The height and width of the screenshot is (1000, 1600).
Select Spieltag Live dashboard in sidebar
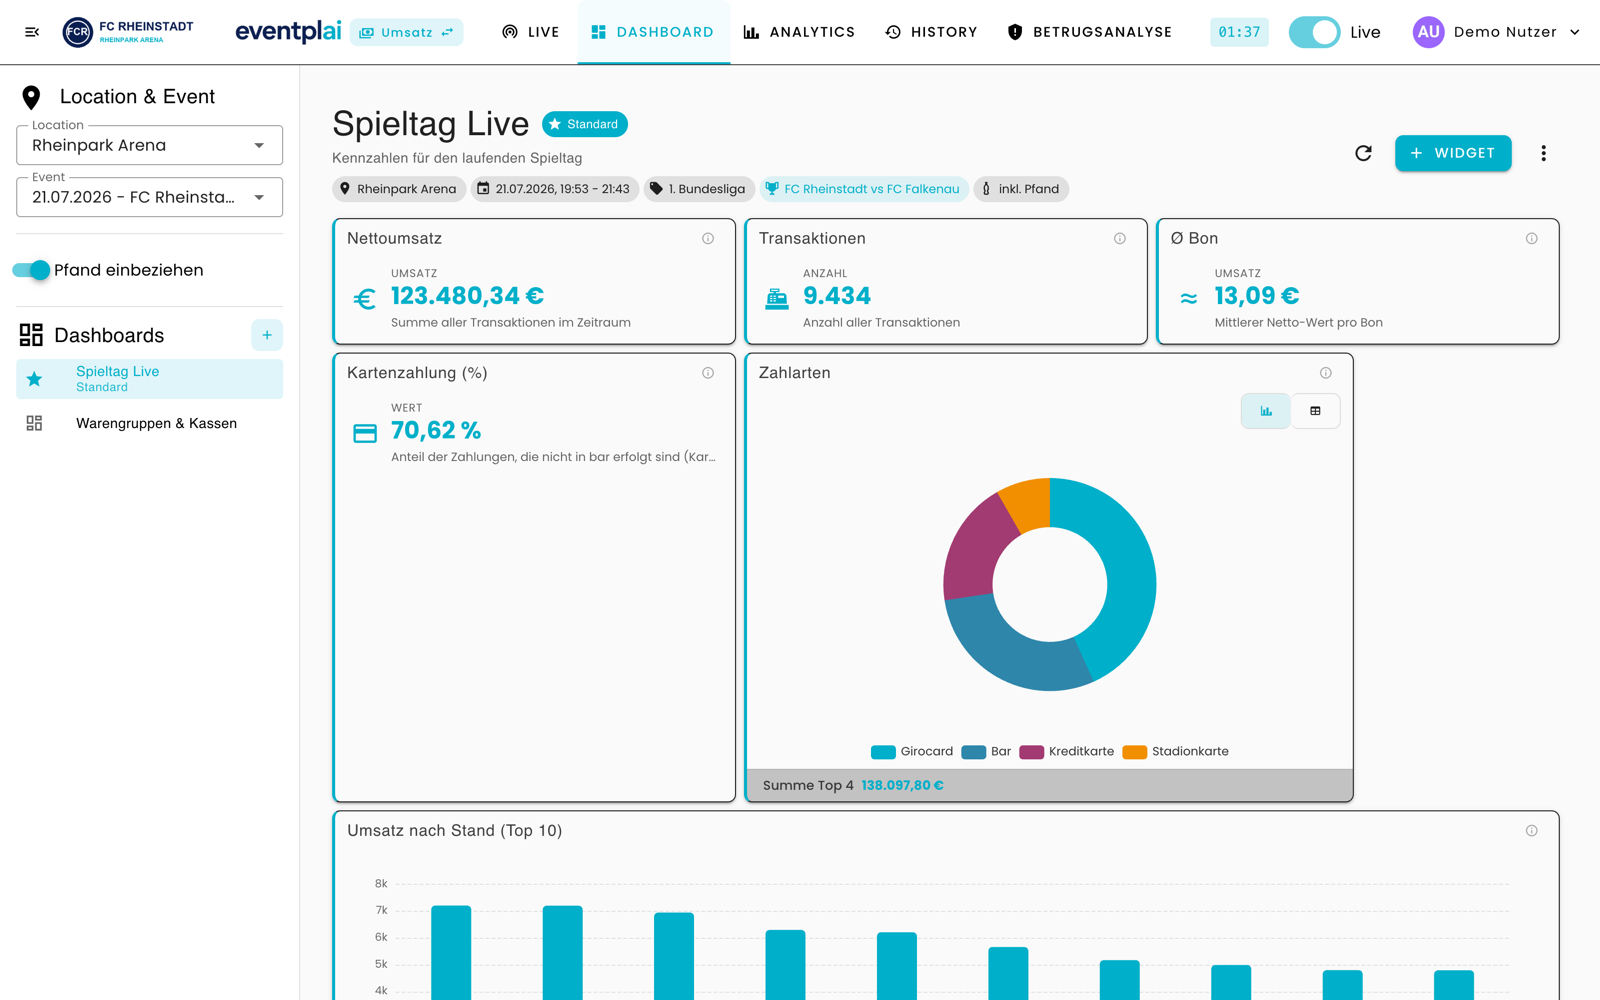149,379
